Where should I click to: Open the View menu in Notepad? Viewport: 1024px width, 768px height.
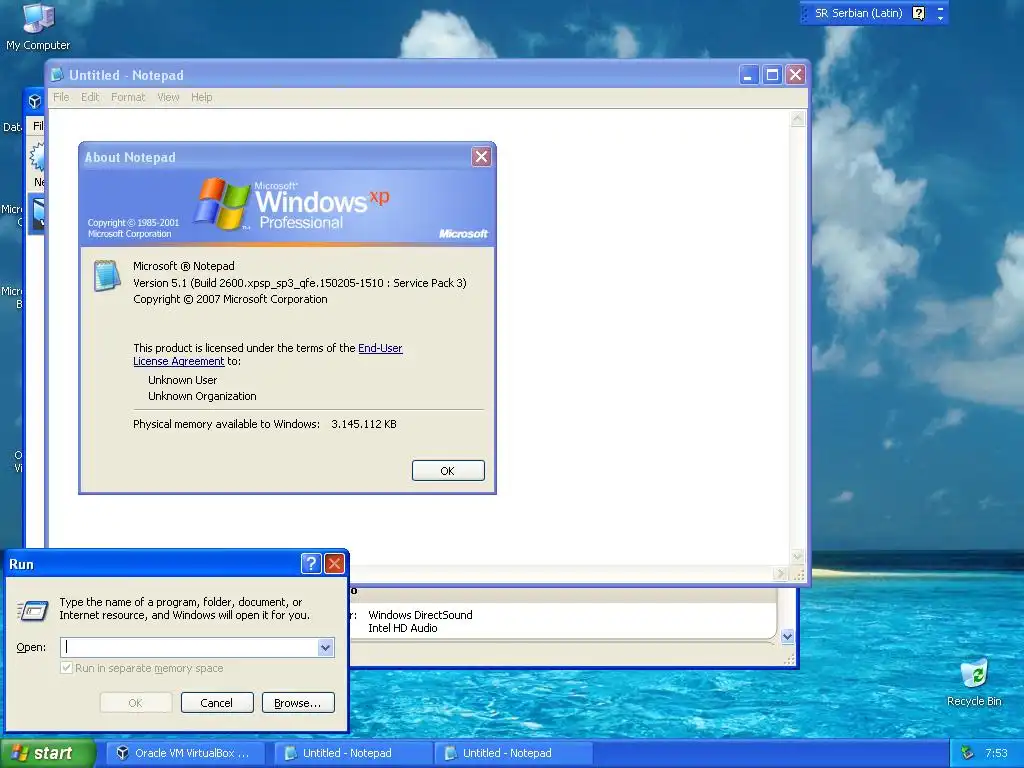tap(168, 97)
